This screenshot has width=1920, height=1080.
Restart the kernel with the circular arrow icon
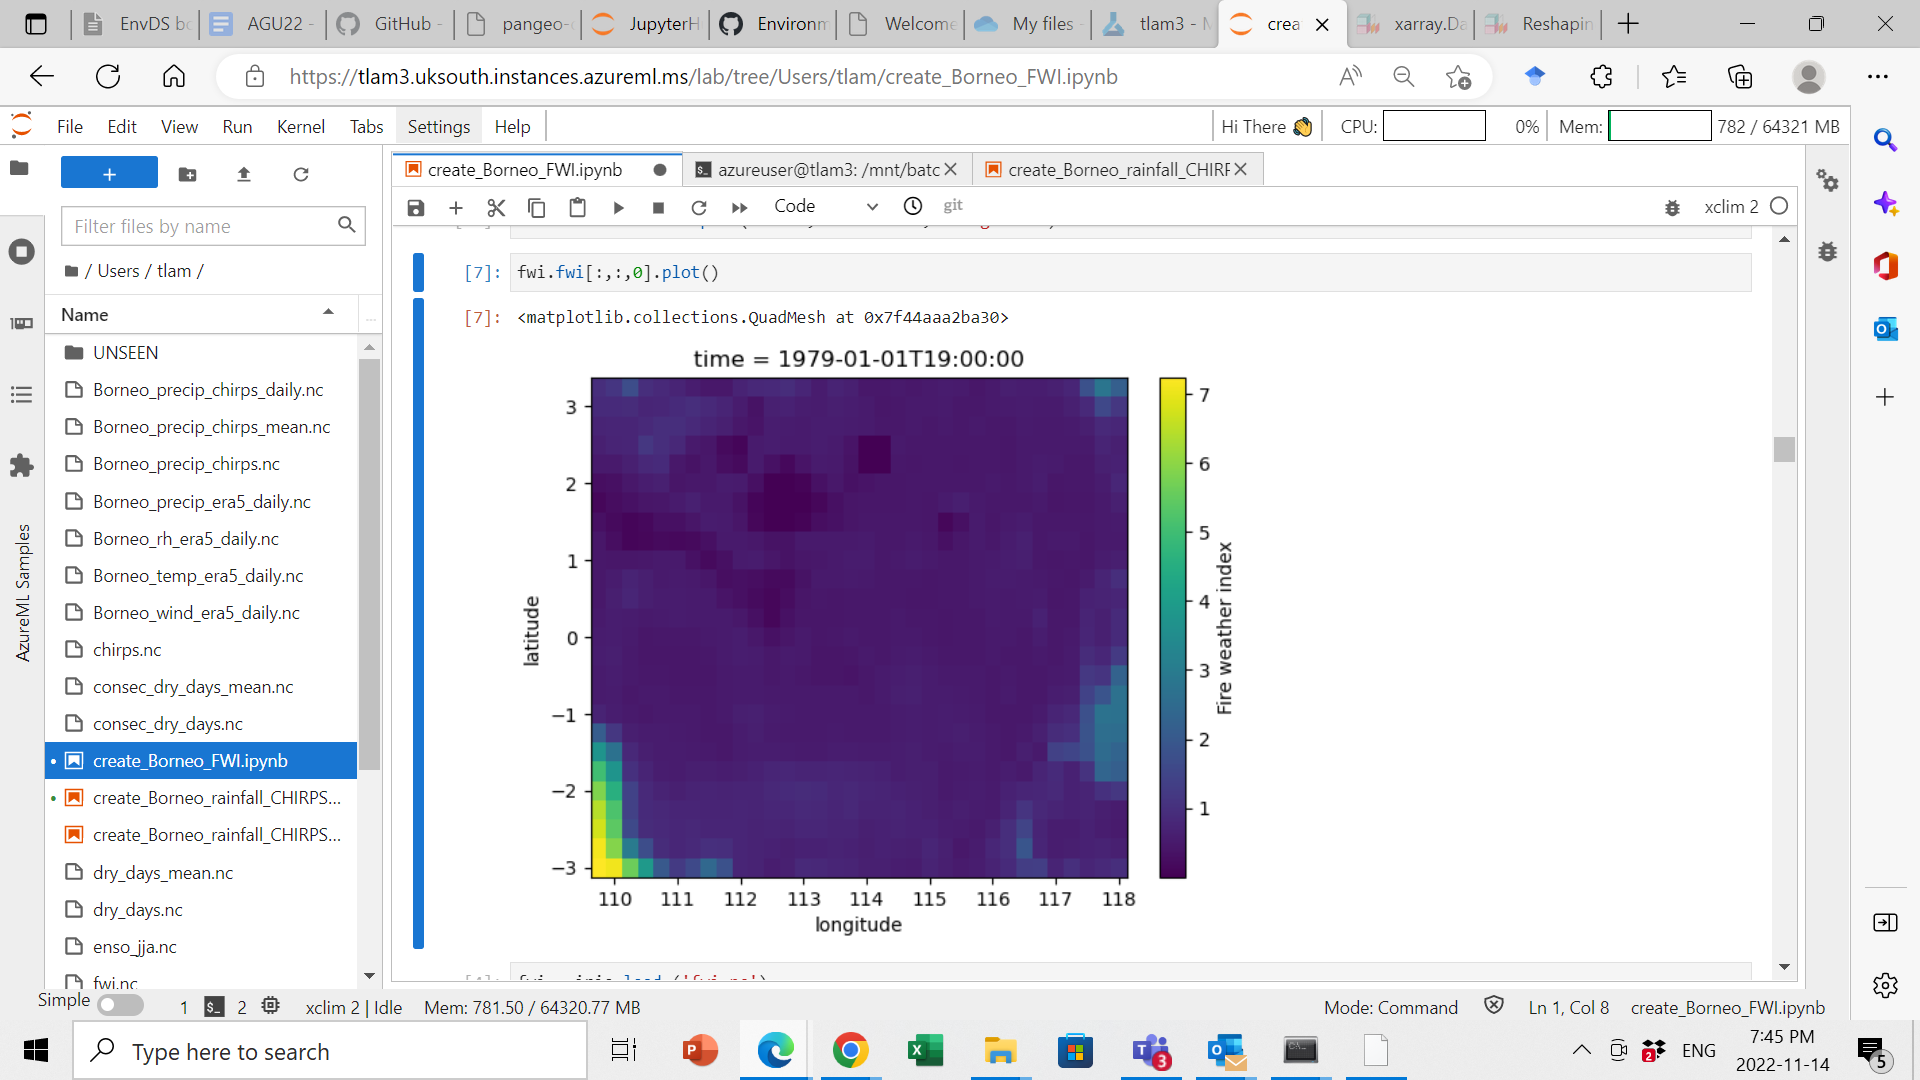click(699, 207)
